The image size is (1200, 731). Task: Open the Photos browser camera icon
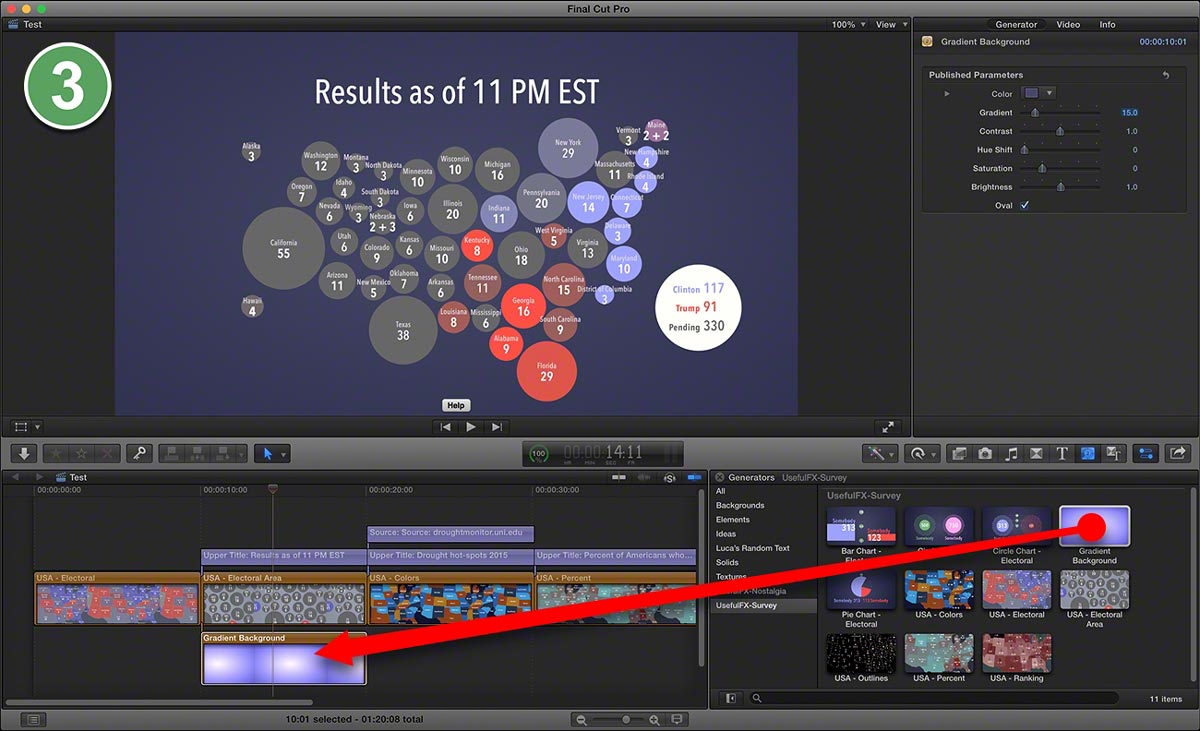(985, 454)
